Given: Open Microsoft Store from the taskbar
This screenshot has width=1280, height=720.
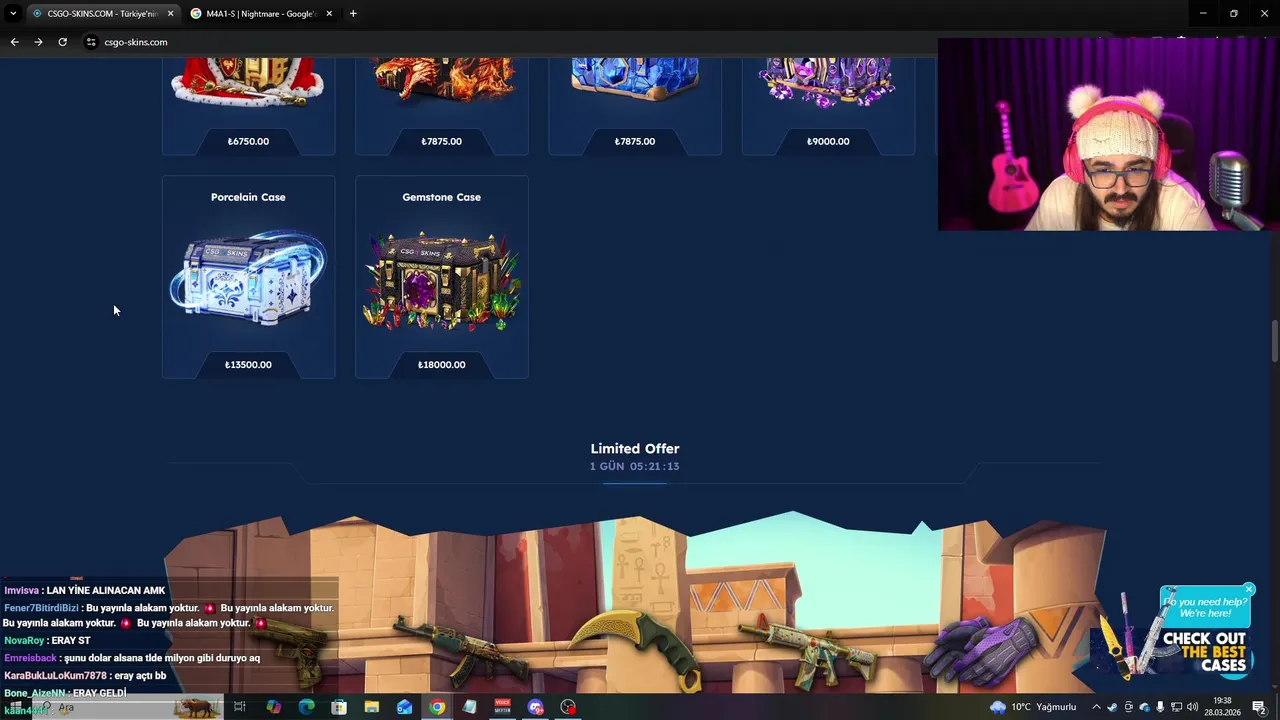Looking at the screenshot, I should pyautogui.click(x=339, y=707).
